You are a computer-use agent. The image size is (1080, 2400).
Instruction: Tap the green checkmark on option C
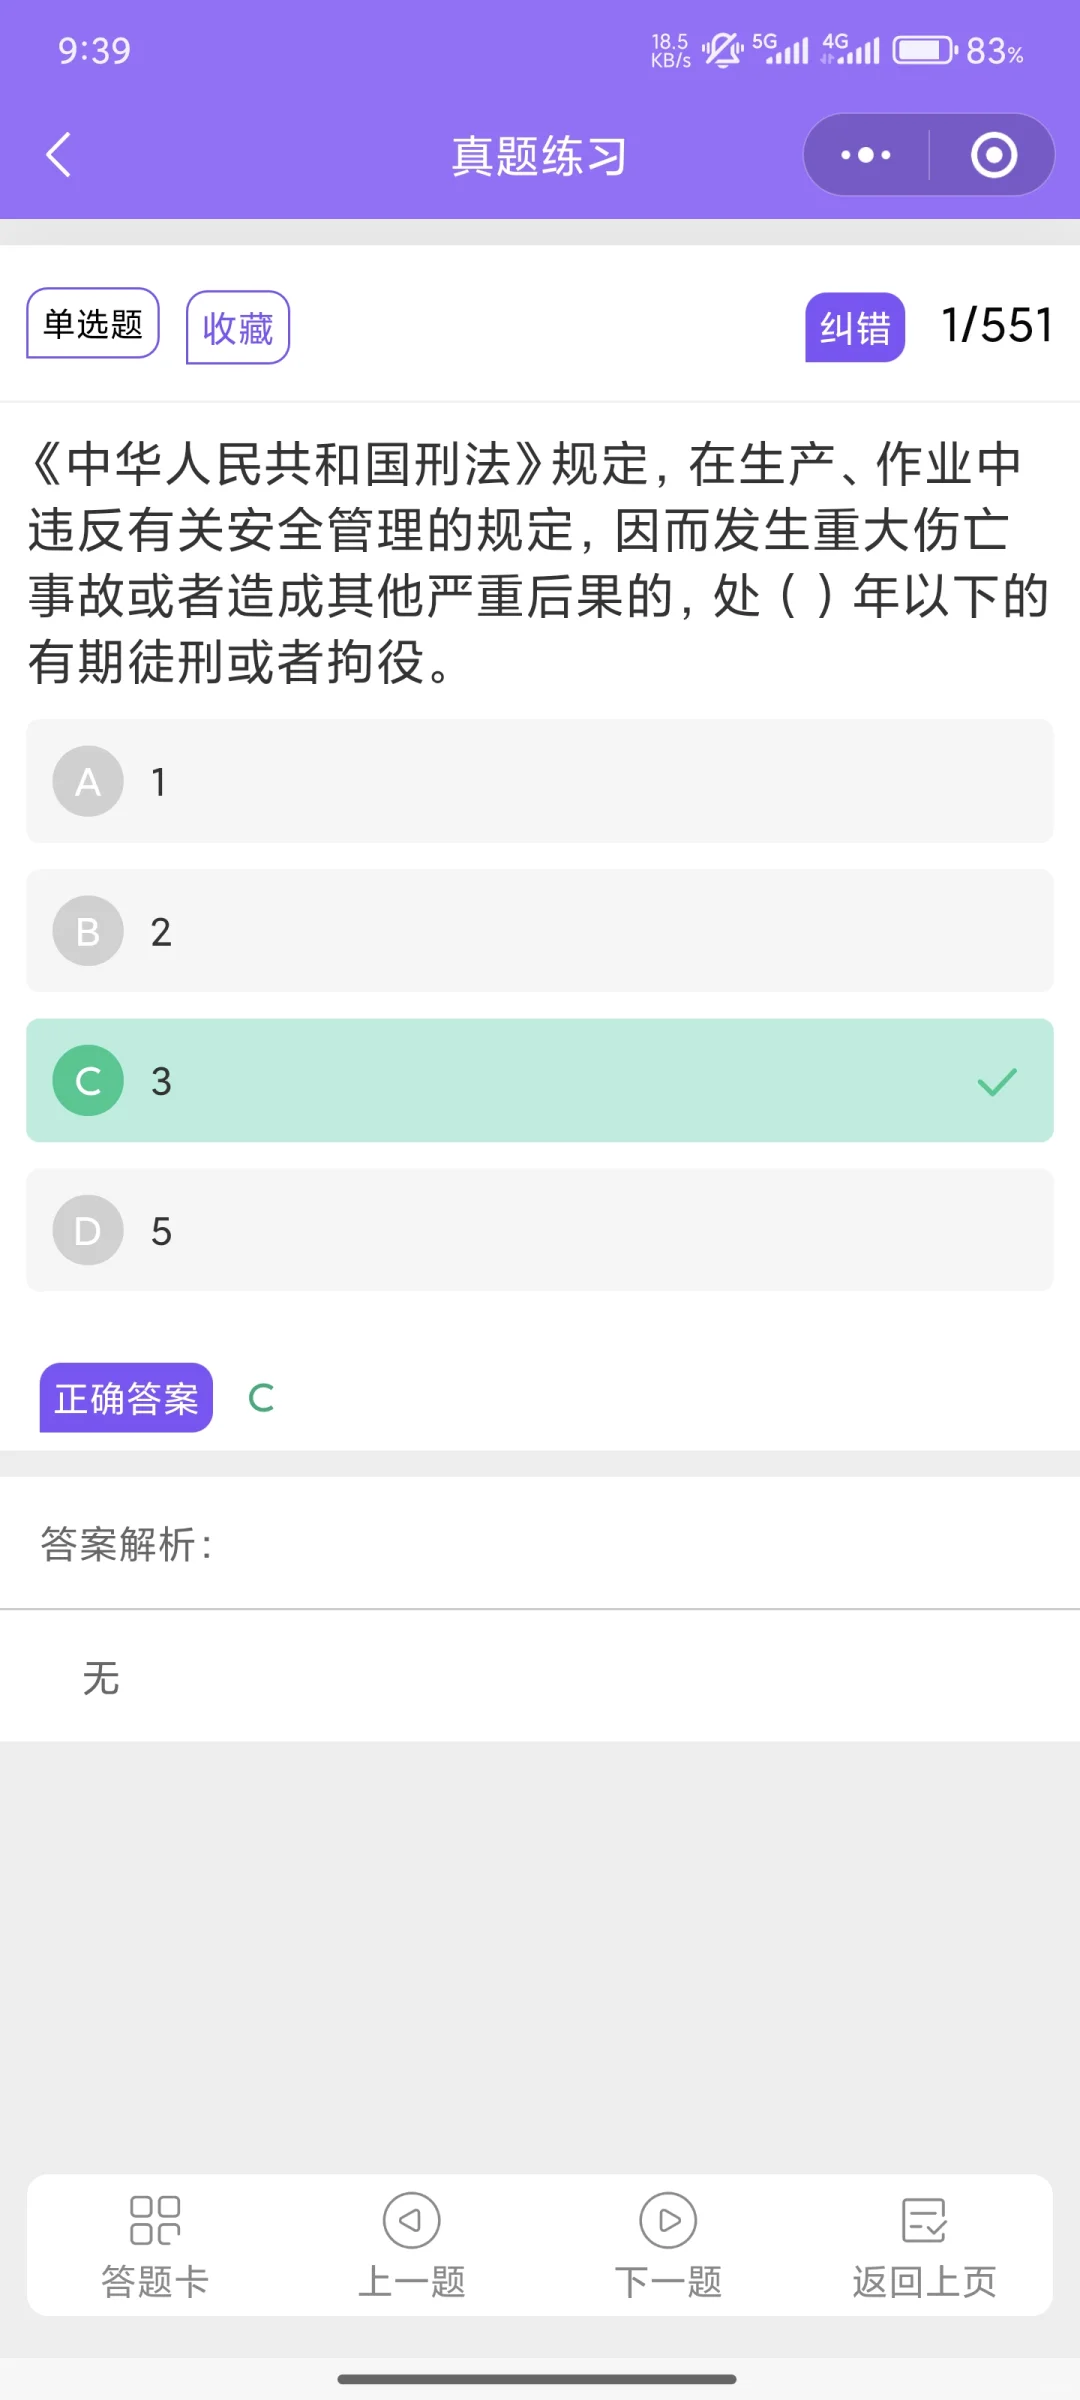click(997, 1081)
